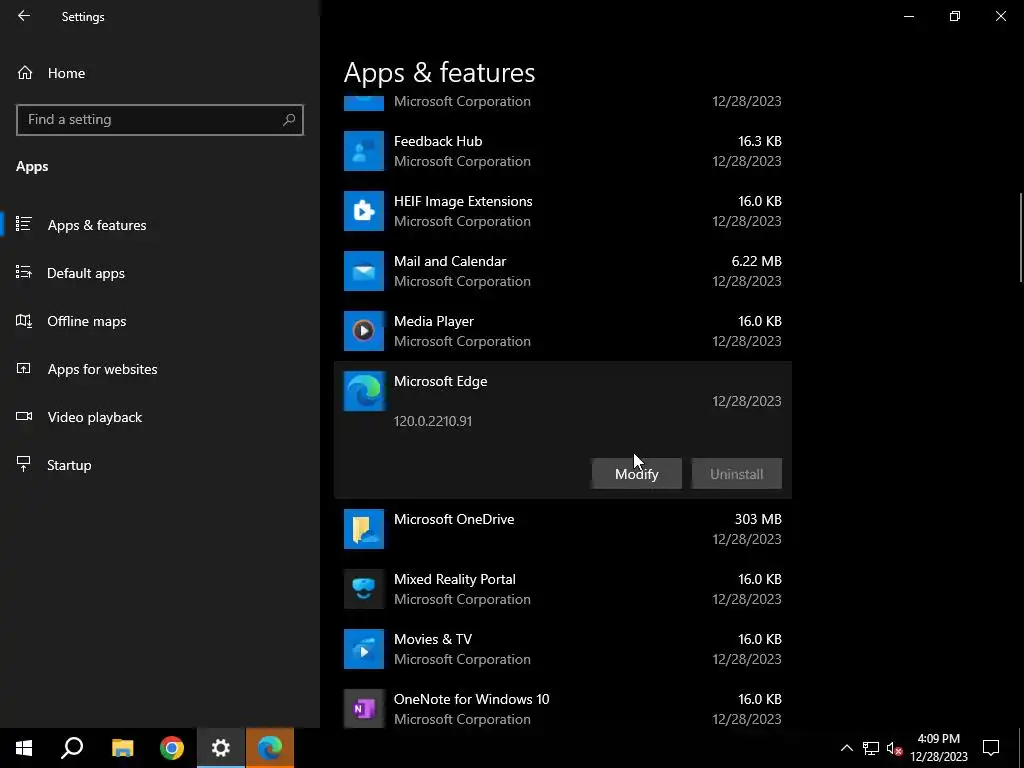The width and height of the screenshot is (1024, 768).
Task: Open the network status tray icon
Action: click(x=871, y=748)
